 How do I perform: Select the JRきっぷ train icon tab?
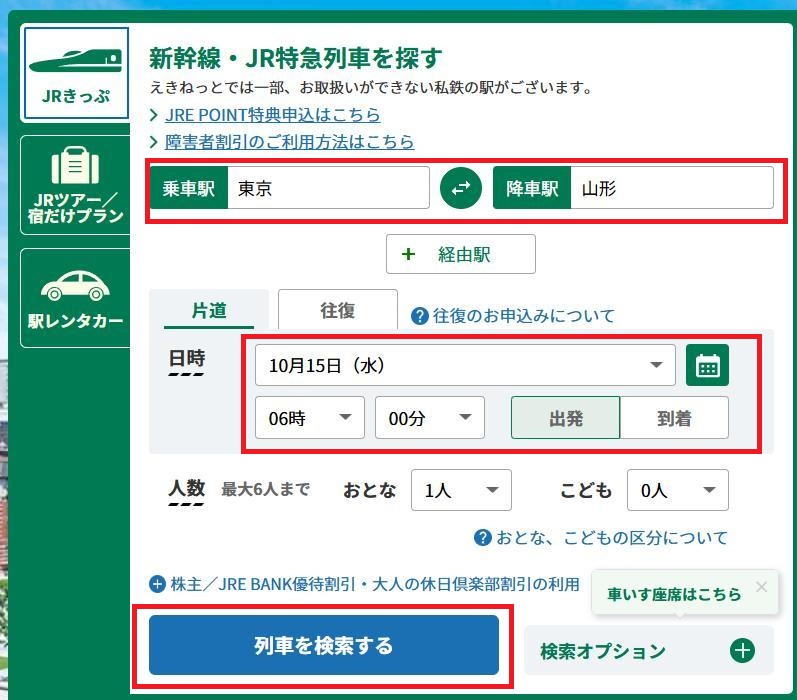[x=75, y=73]
